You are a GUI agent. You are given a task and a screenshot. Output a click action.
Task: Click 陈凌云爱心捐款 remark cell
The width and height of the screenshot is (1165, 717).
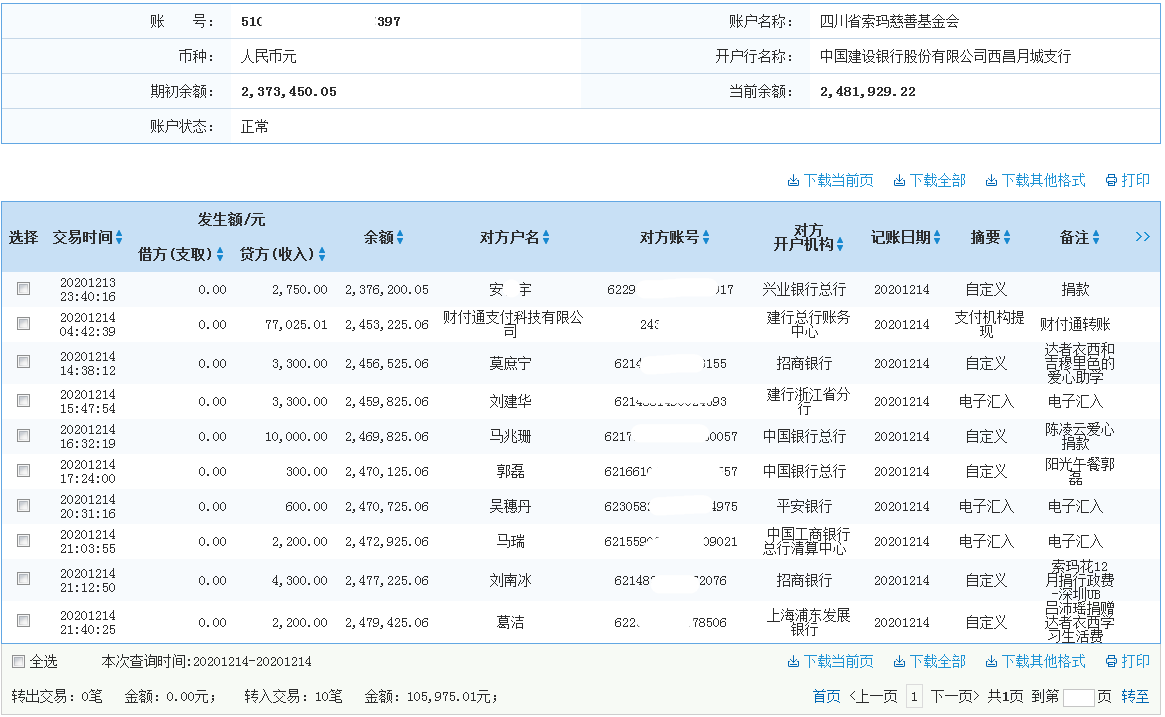pyautogui.click(x=1079, y=437)
